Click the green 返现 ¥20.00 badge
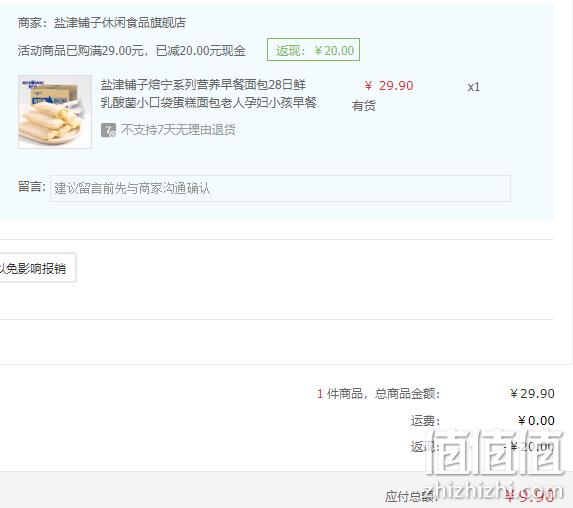The image size is (573, 508). point(314,50)
